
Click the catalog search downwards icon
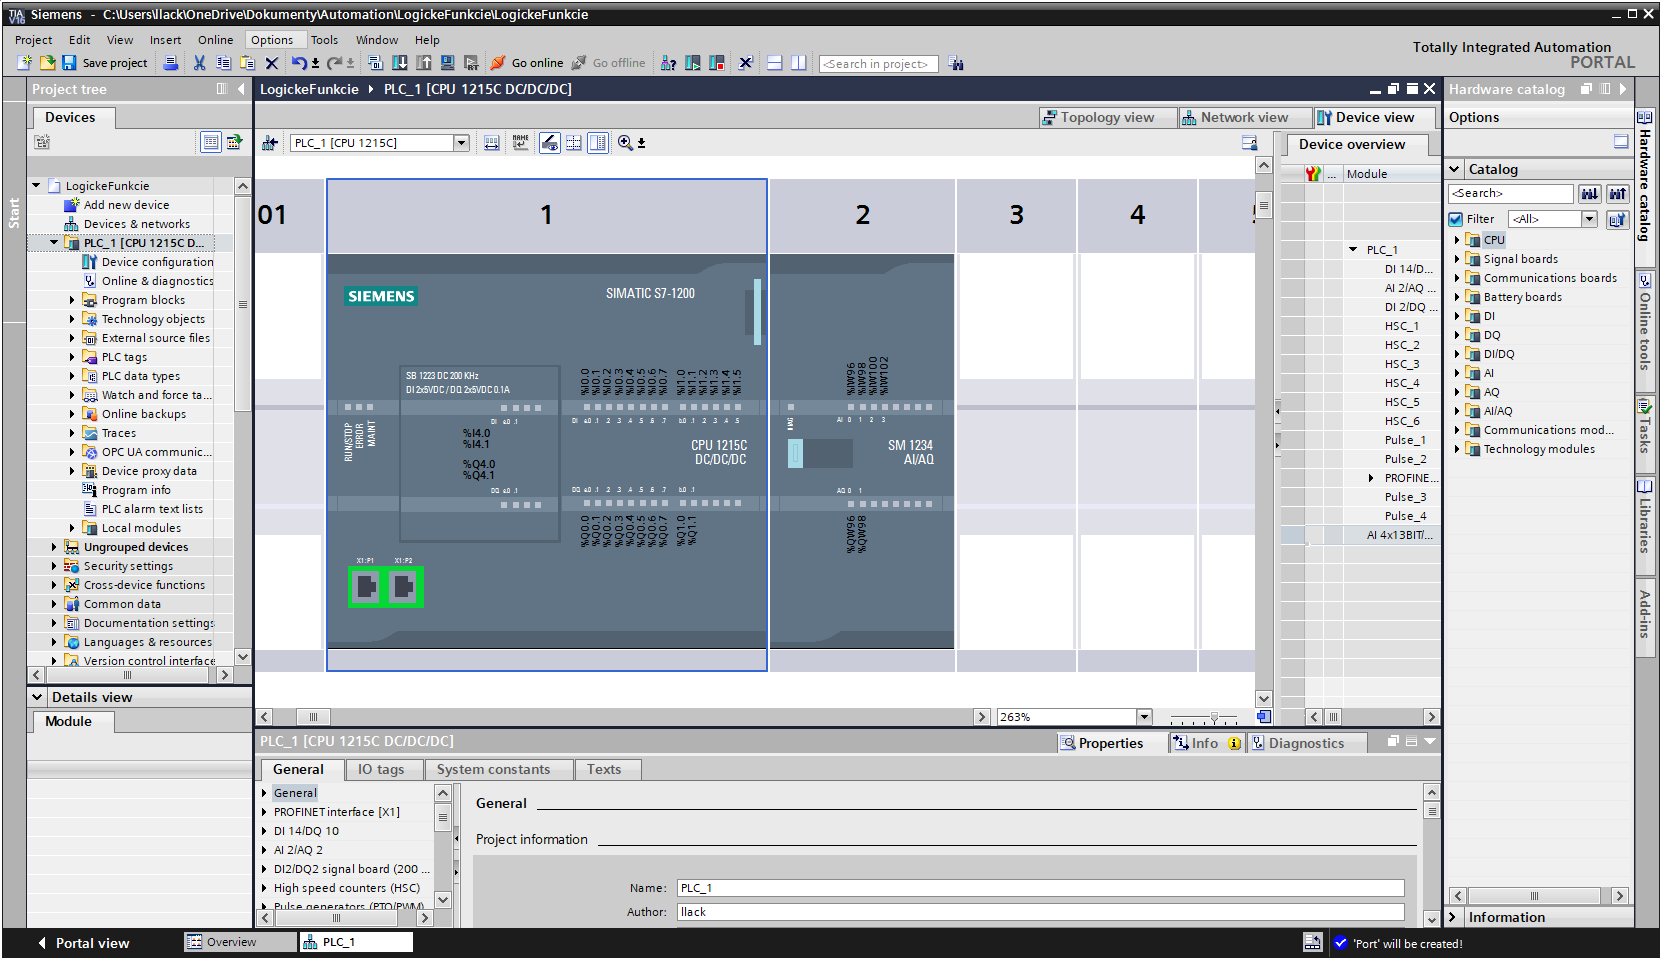point(1589,194)
